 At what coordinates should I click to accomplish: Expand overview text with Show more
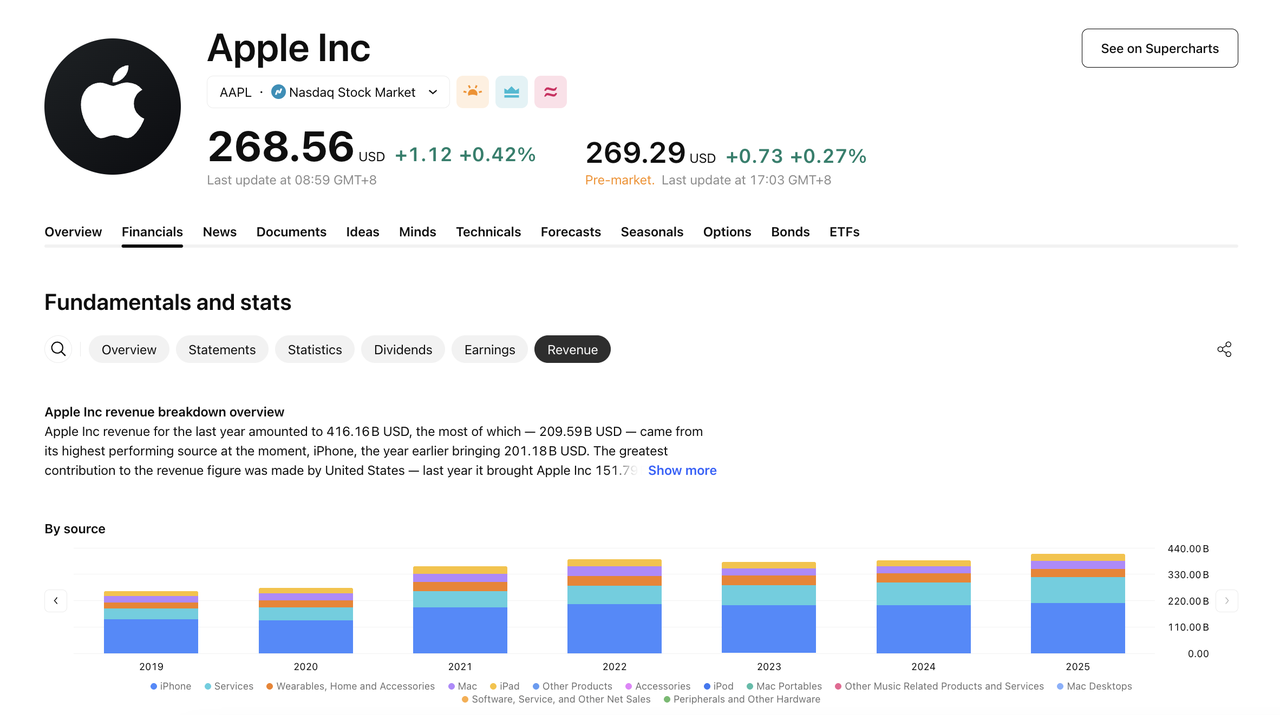coord(682,470)
